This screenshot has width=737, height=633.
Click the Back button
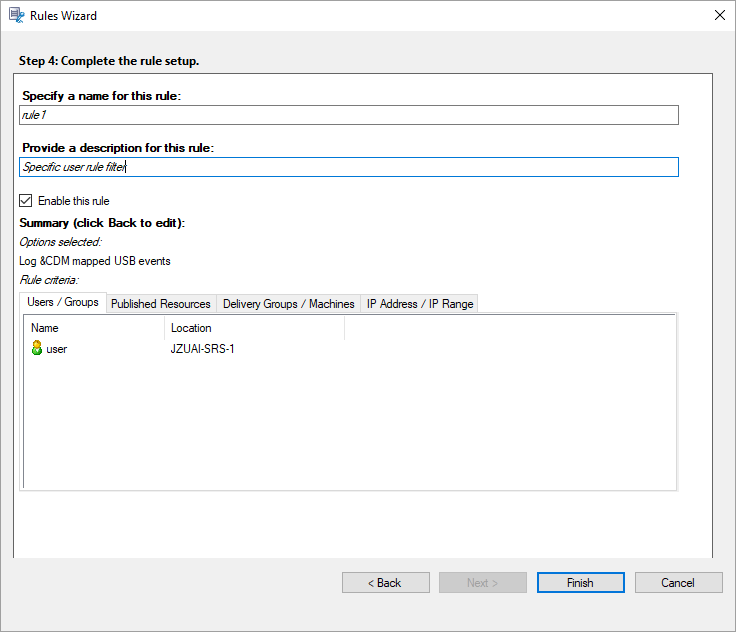click(385, 583)
